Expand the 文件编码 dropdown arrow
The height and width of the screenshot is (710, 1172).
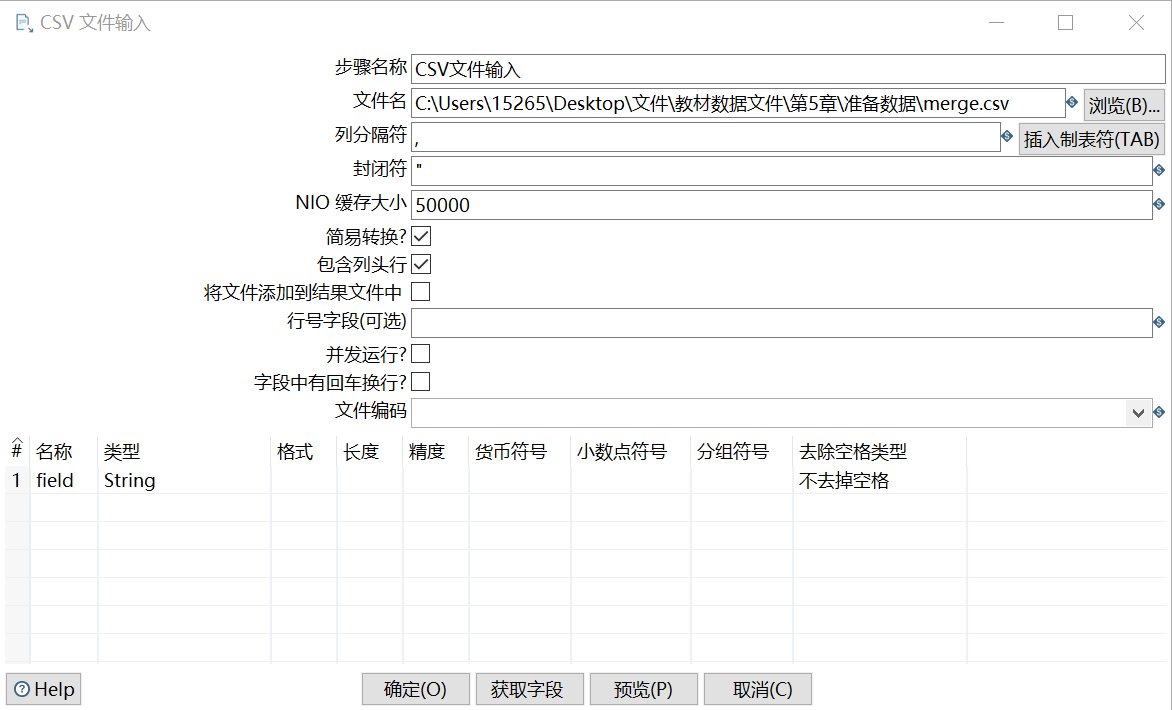[1138, 413]
